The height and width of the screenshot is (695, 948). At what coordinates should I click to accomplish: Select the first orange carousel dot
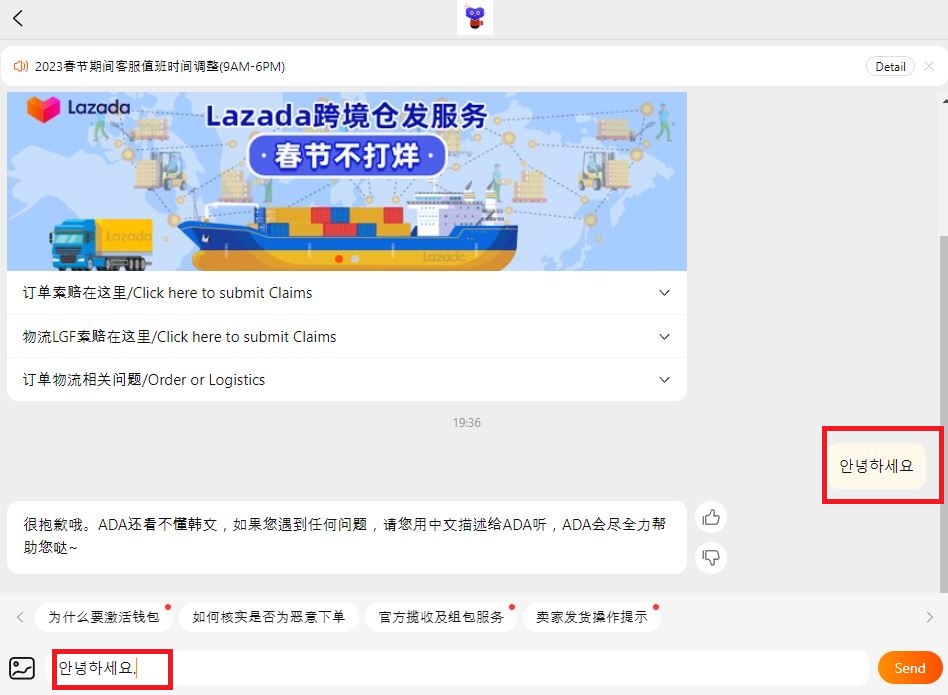[x=339, y=259]
